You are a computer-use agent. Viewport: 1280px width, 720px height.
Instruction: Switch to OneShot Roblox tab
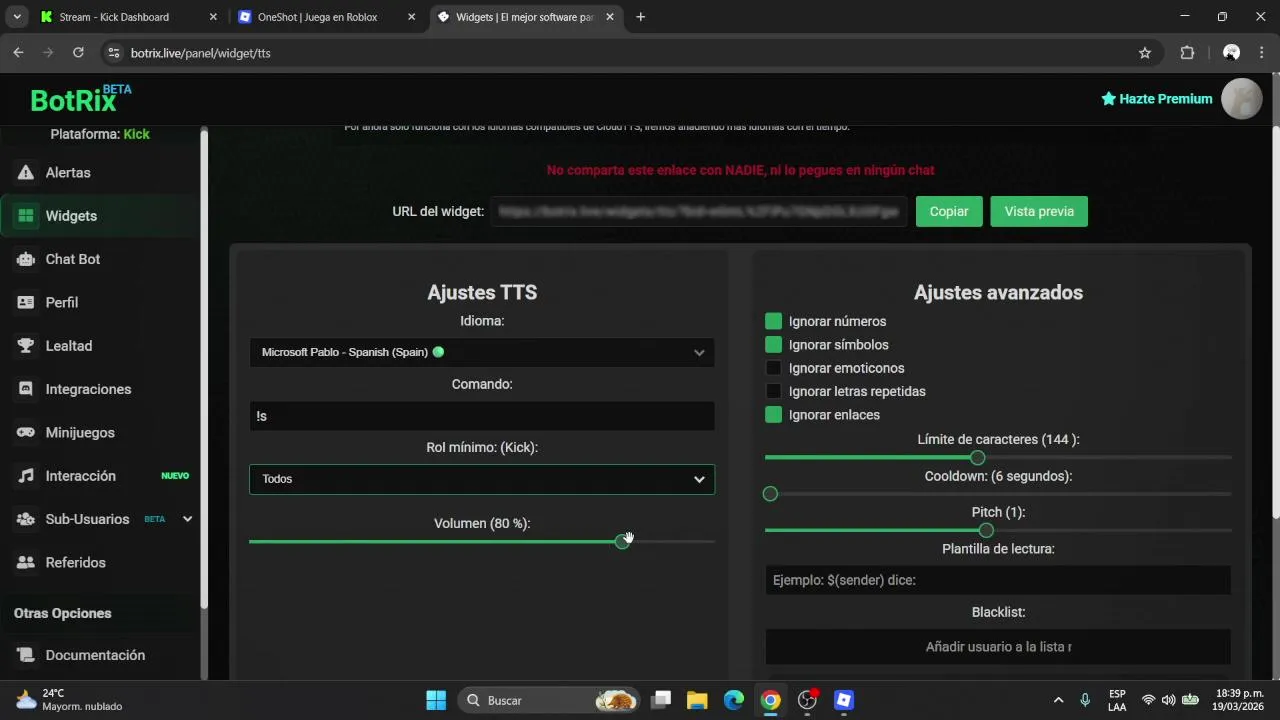328,17
